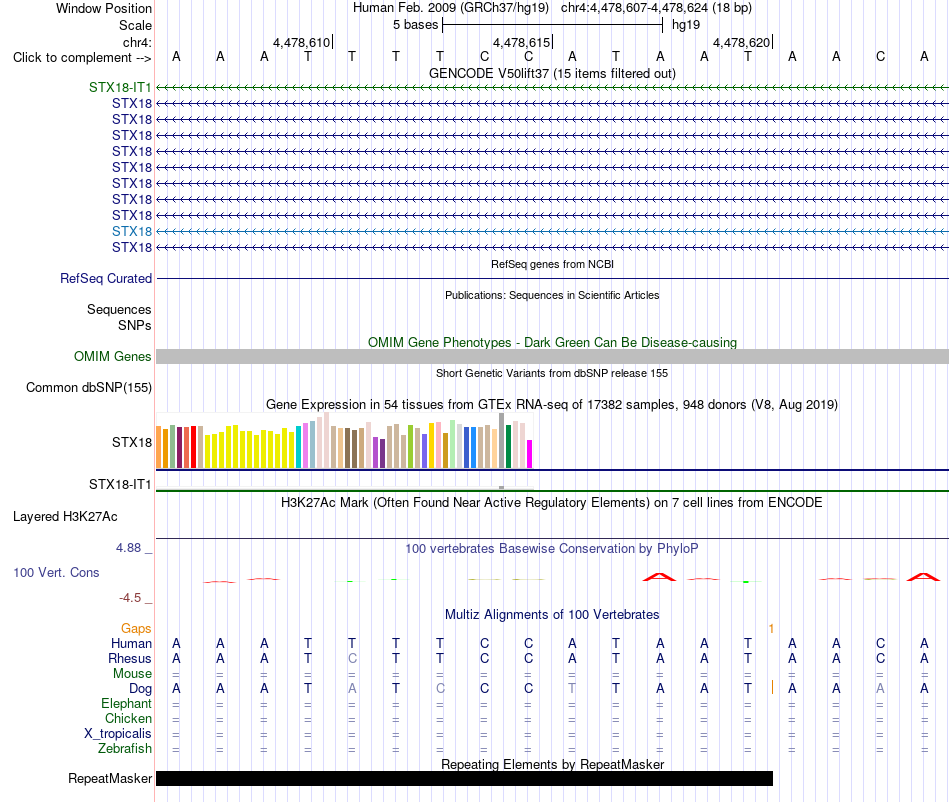Select the Elephant alignment row label
This screenshot has width=950, height=802.
(x=126, y=703)
